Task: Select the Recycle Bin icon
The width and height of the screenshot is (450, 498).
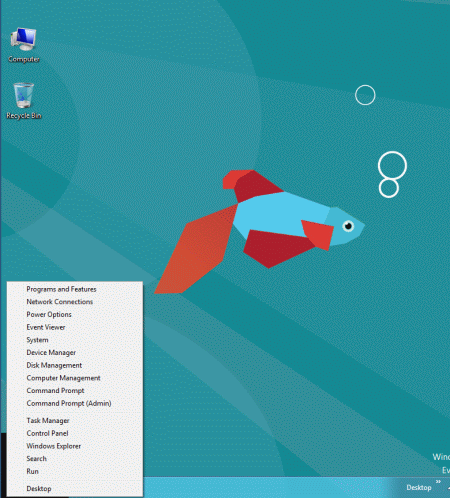Action: 24,101
